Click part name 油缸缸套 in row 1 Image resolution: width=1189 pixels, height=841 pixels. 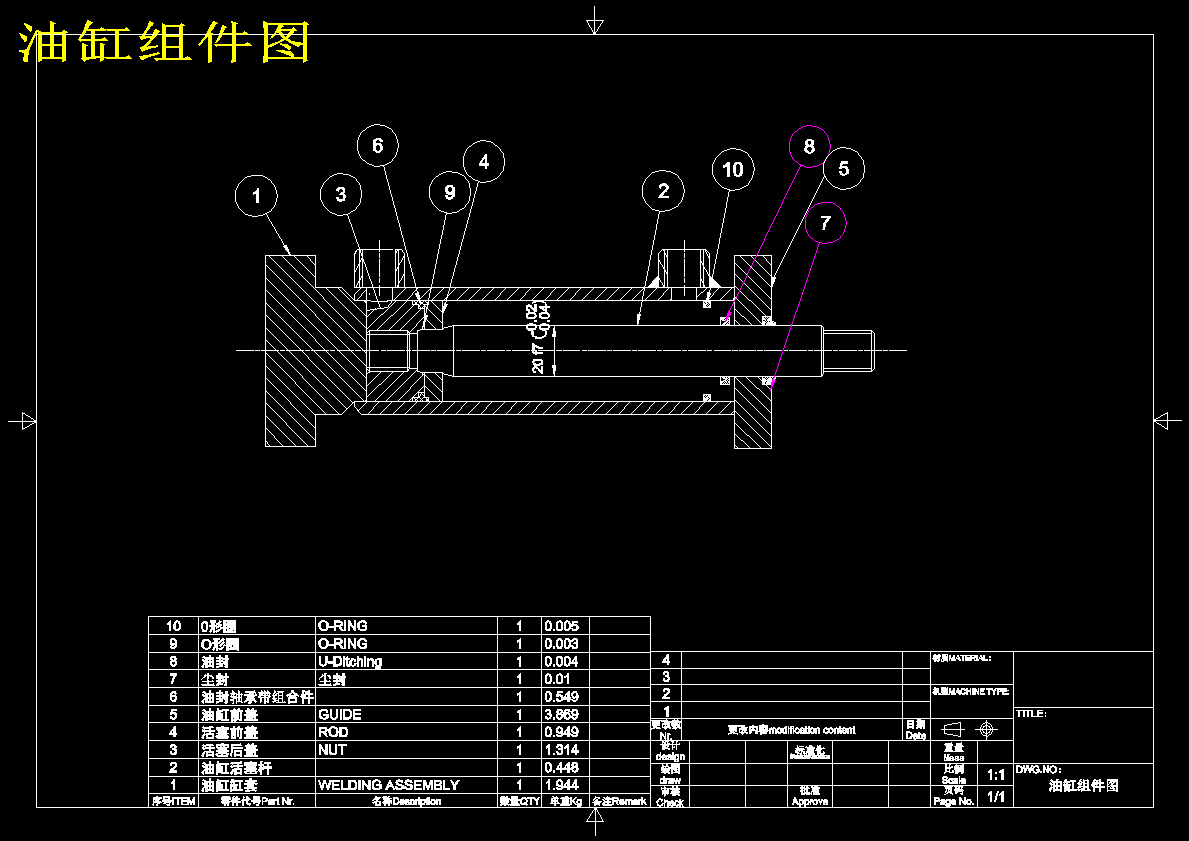coord(230,785)
